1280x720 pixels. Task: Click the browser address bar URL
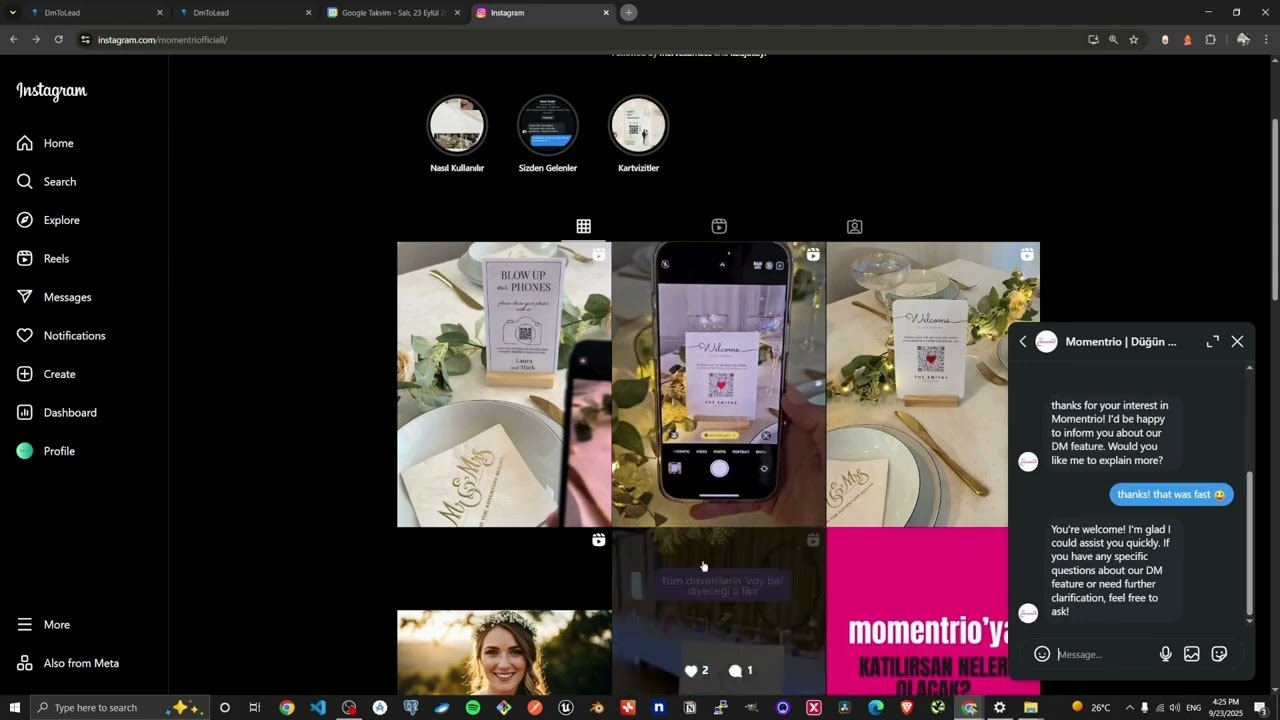coord(163,40)
